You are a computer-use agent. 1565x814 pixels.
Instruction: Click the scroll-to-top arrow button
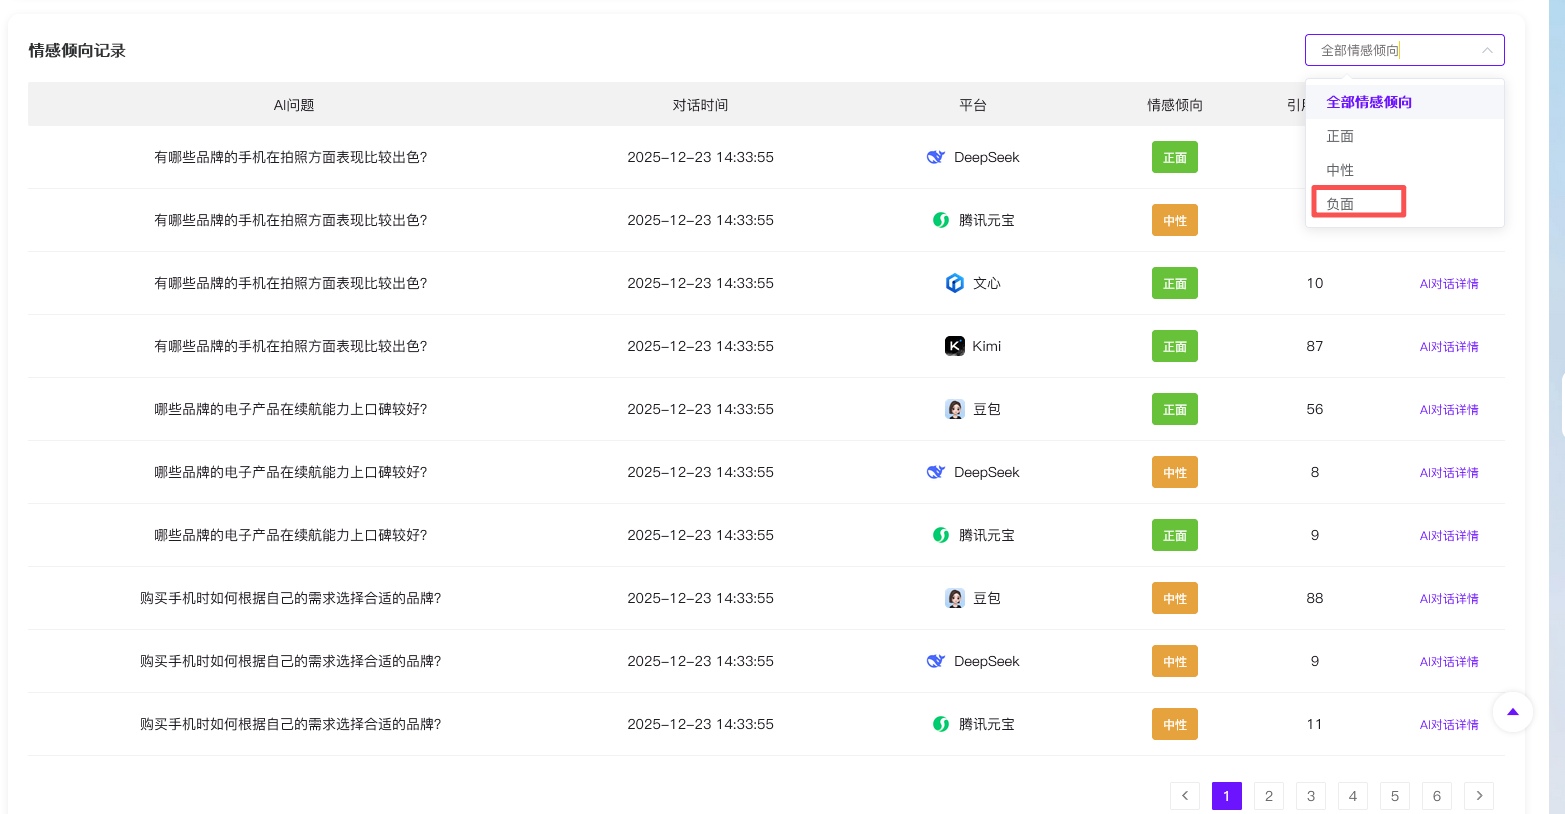(1512, 712)
